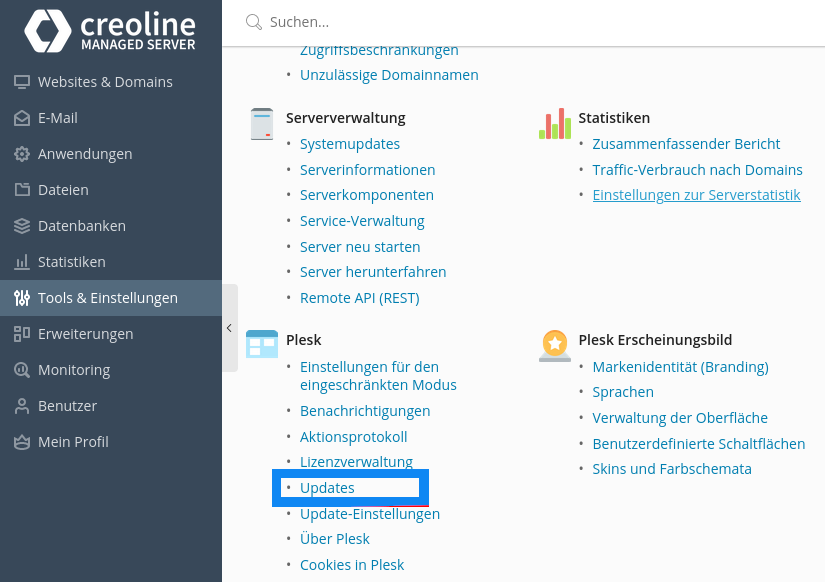Screen dimensions: 825x582
Task: Open Remote API (REST) link
Action: 360,298
